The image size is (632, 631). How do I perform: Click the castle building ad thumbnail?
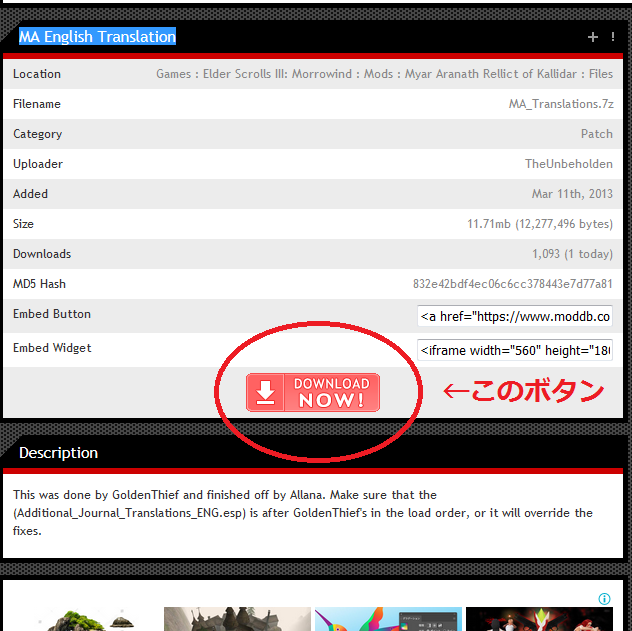pyautogui.click(x=237, y=619)
